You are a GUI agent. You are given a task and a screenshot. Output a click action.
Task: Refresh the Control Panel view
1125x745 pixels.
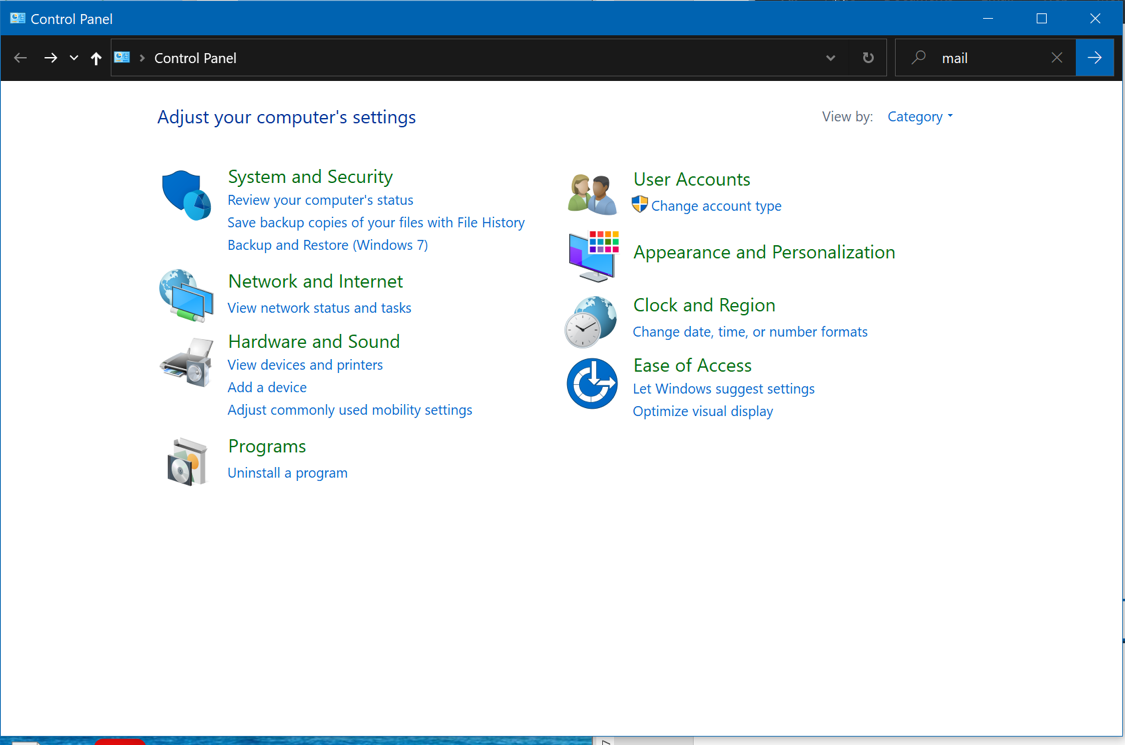click(x=868, y=58)
